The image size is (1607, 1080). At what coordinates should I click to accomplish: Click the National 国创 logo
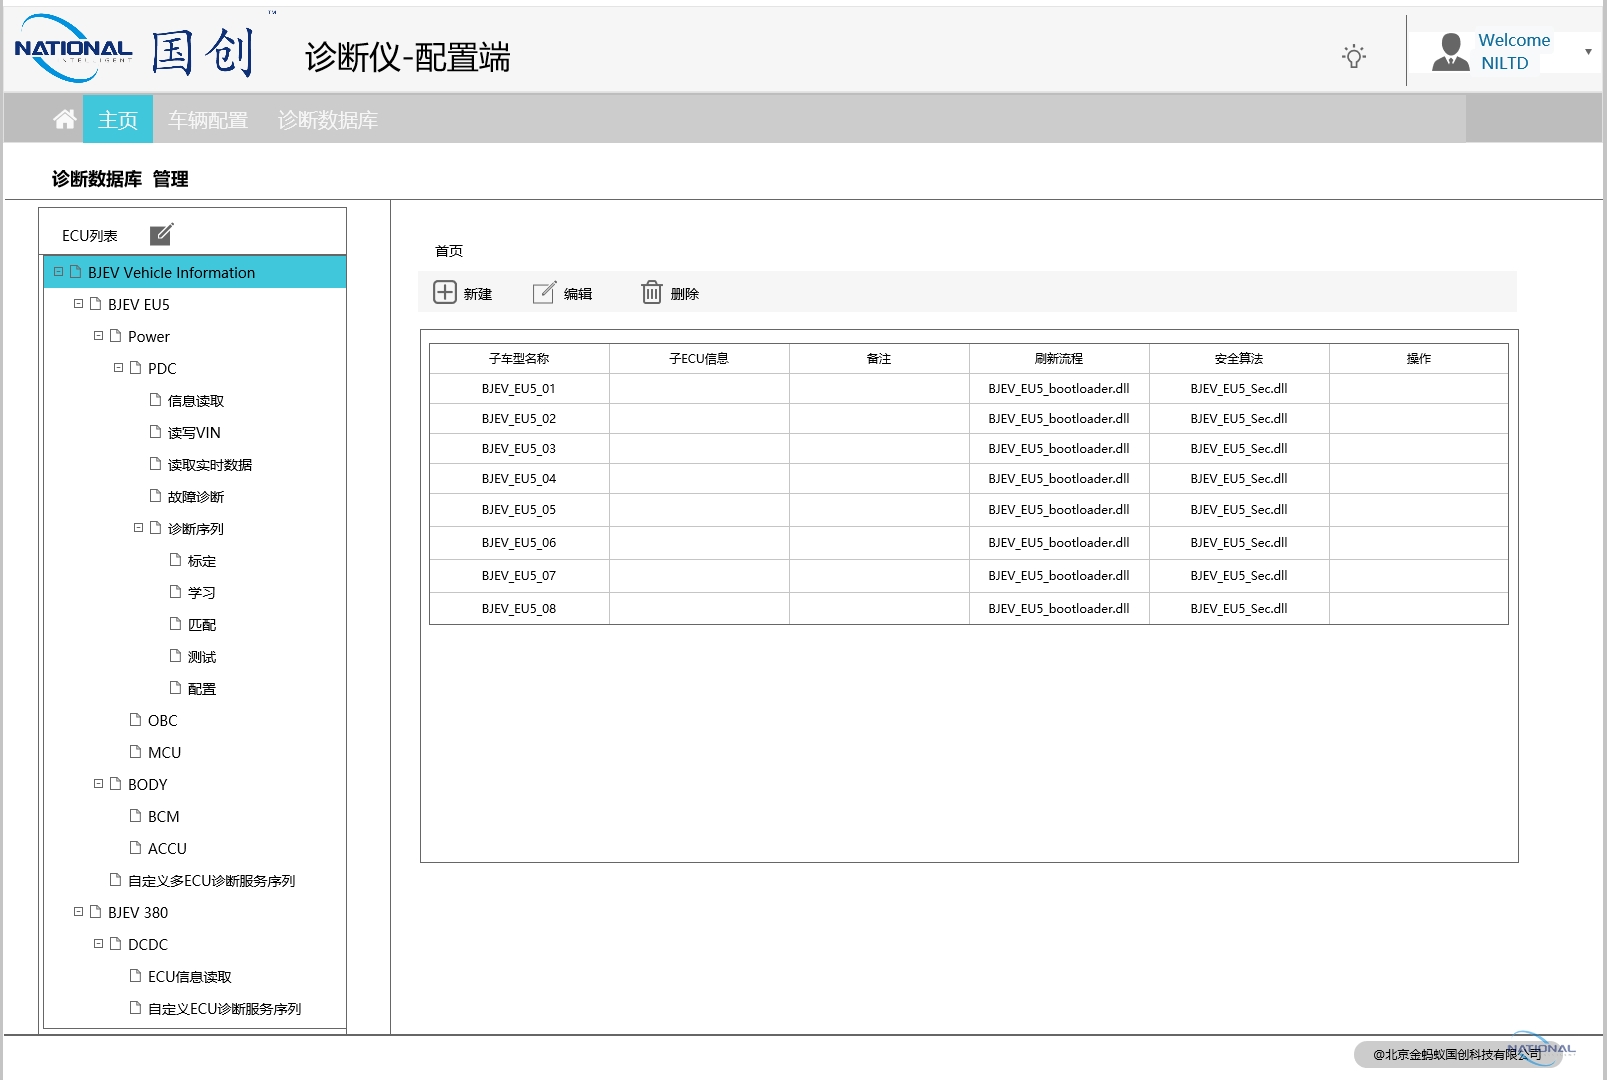135,50
